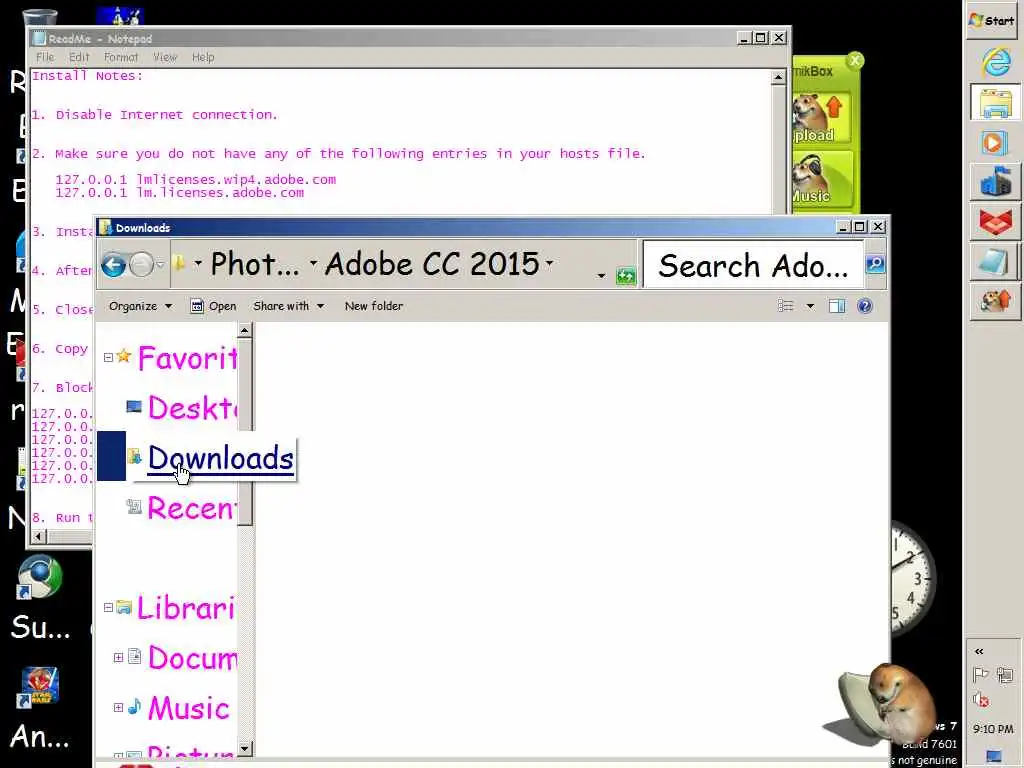Open Windows Explorer taskbar button
Viewport: 1024px width, 768px height.
tap(995, 103)
